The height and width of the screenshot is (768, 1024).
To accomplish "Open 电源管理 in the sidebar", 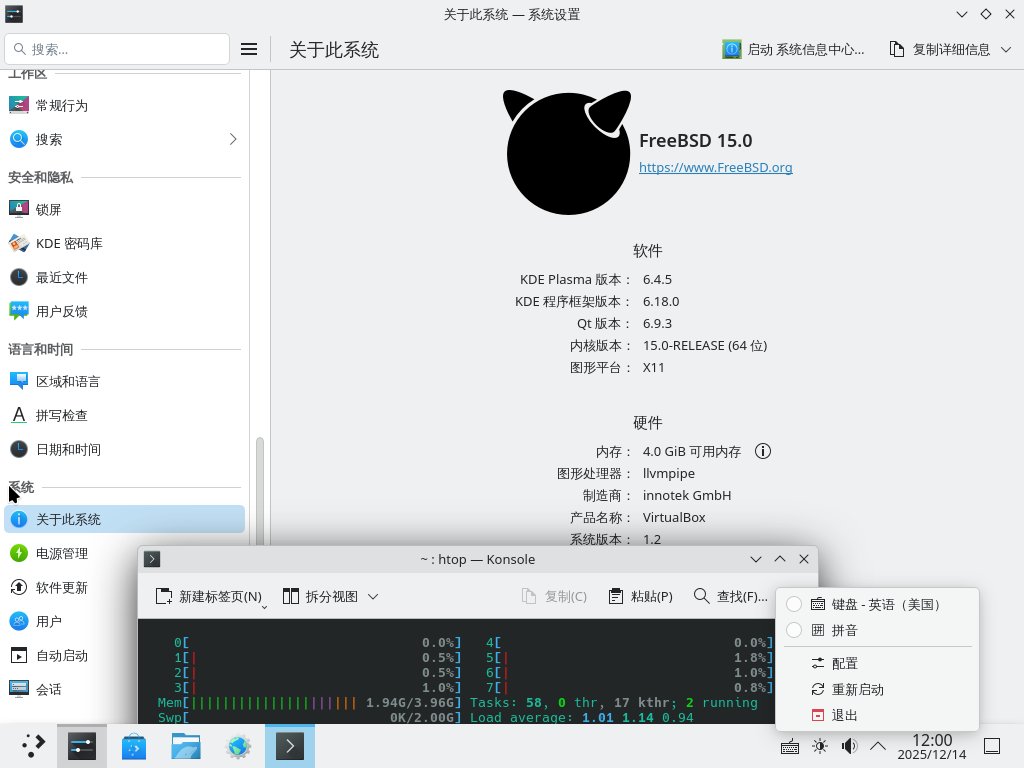I will (62, 553).
